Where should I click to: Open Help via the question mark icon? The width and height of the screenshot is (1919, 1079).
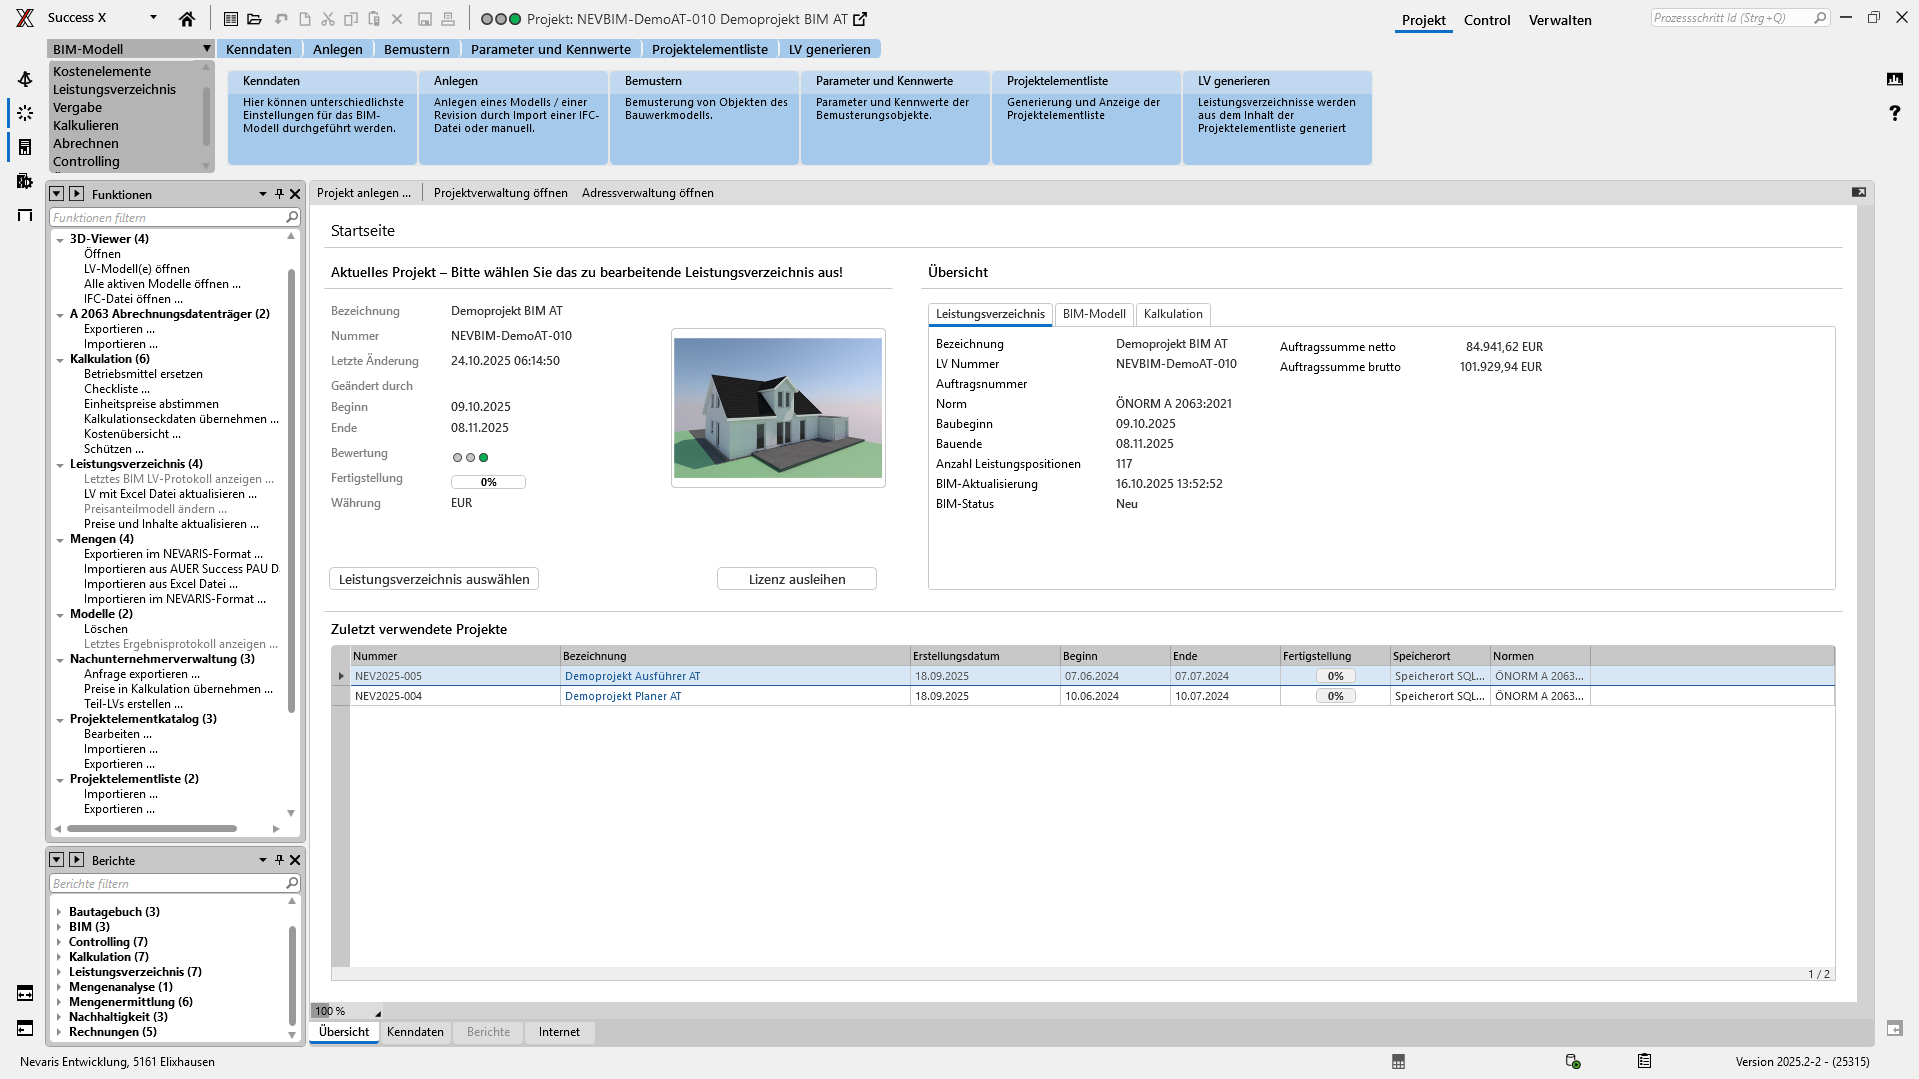[1895, 113]
